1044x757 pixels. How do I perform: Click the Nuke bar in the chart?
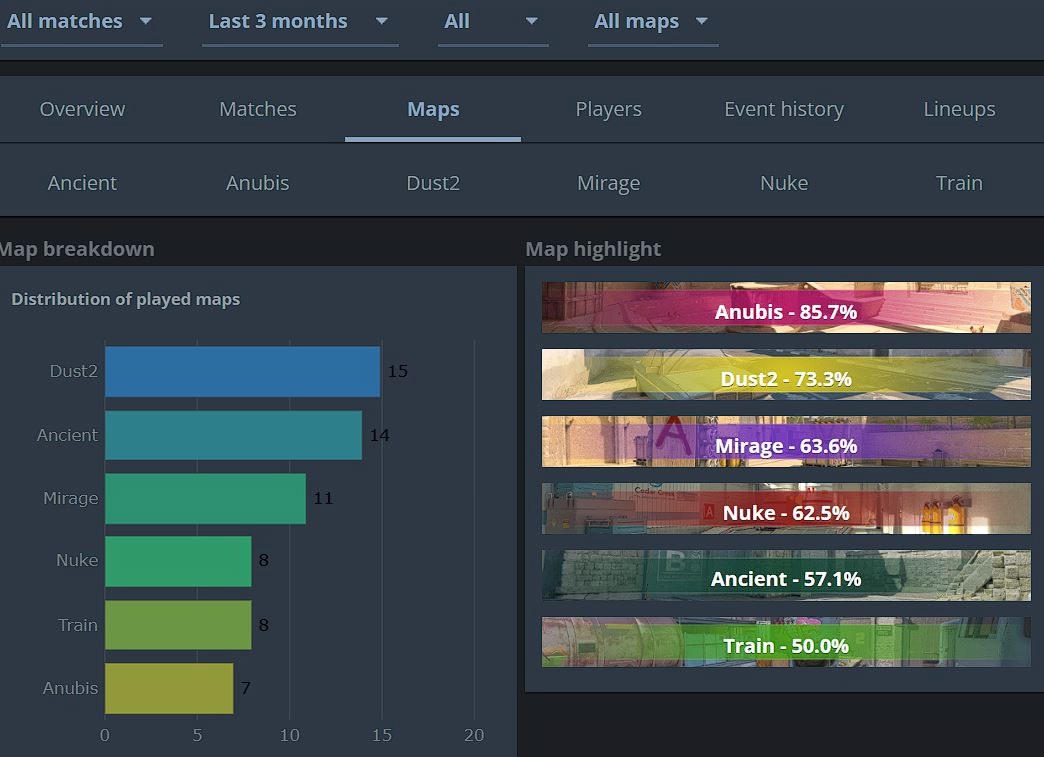tap(178, 561)
